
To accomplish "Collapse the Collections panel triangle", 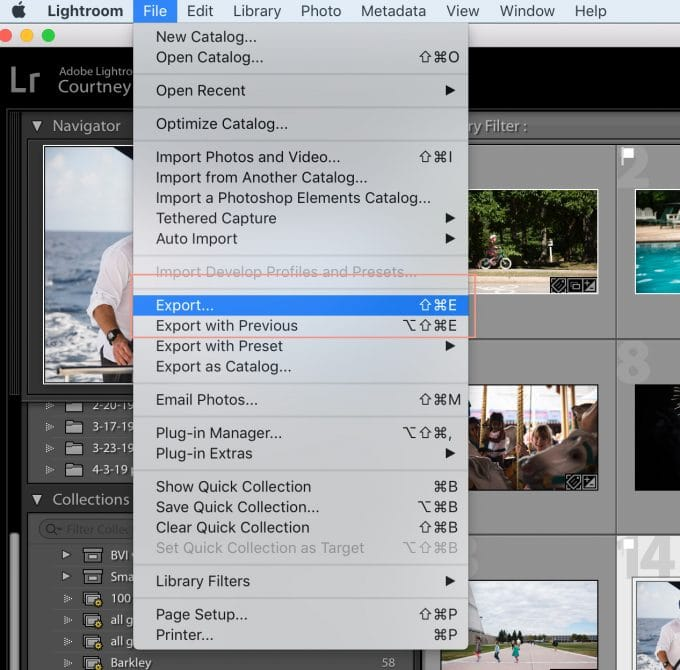I will click(37, 500).
